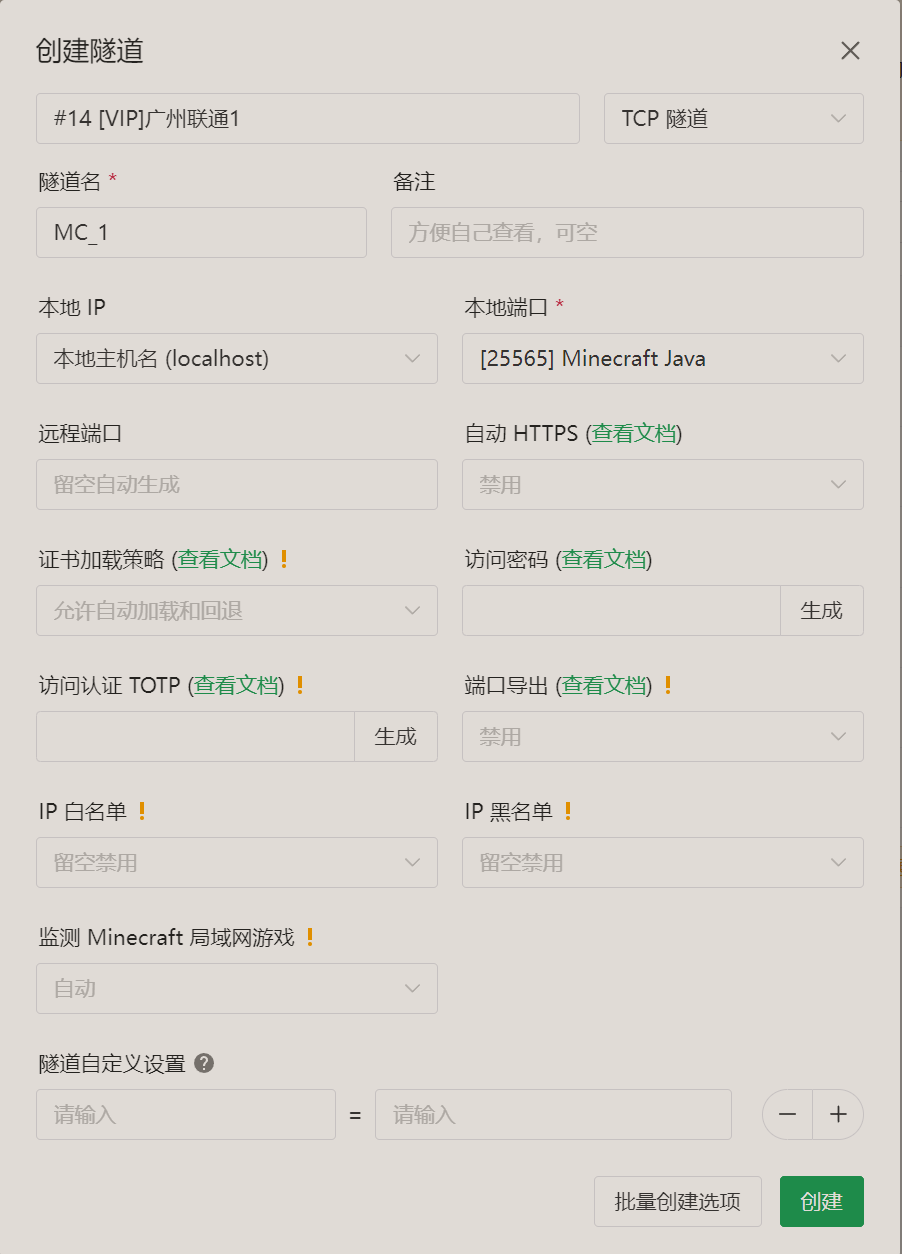The width and height of the screenshot is (902, 1254).
Task: Open the 本地端口 Minecraft Java dropdown
Action: (662, 358)
